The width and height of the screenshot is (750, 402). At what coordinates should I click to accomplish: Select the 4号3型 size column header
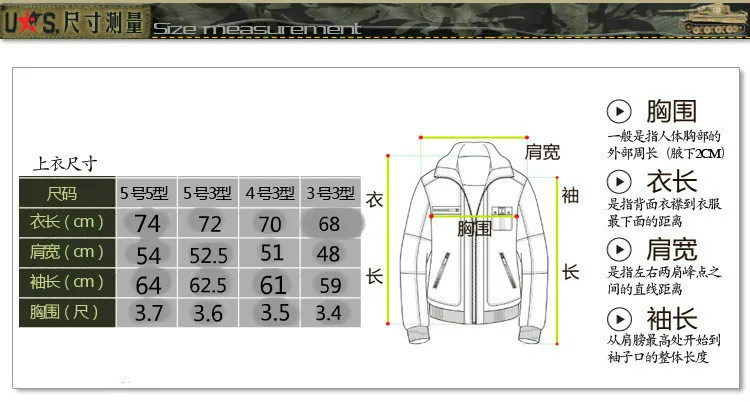[269, 193]
